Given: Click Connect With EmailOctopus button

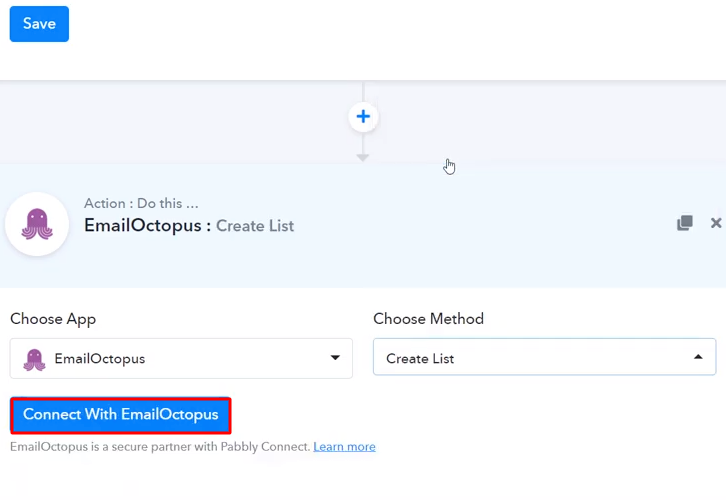Looking at the screenshot, I should pos(121,415).
